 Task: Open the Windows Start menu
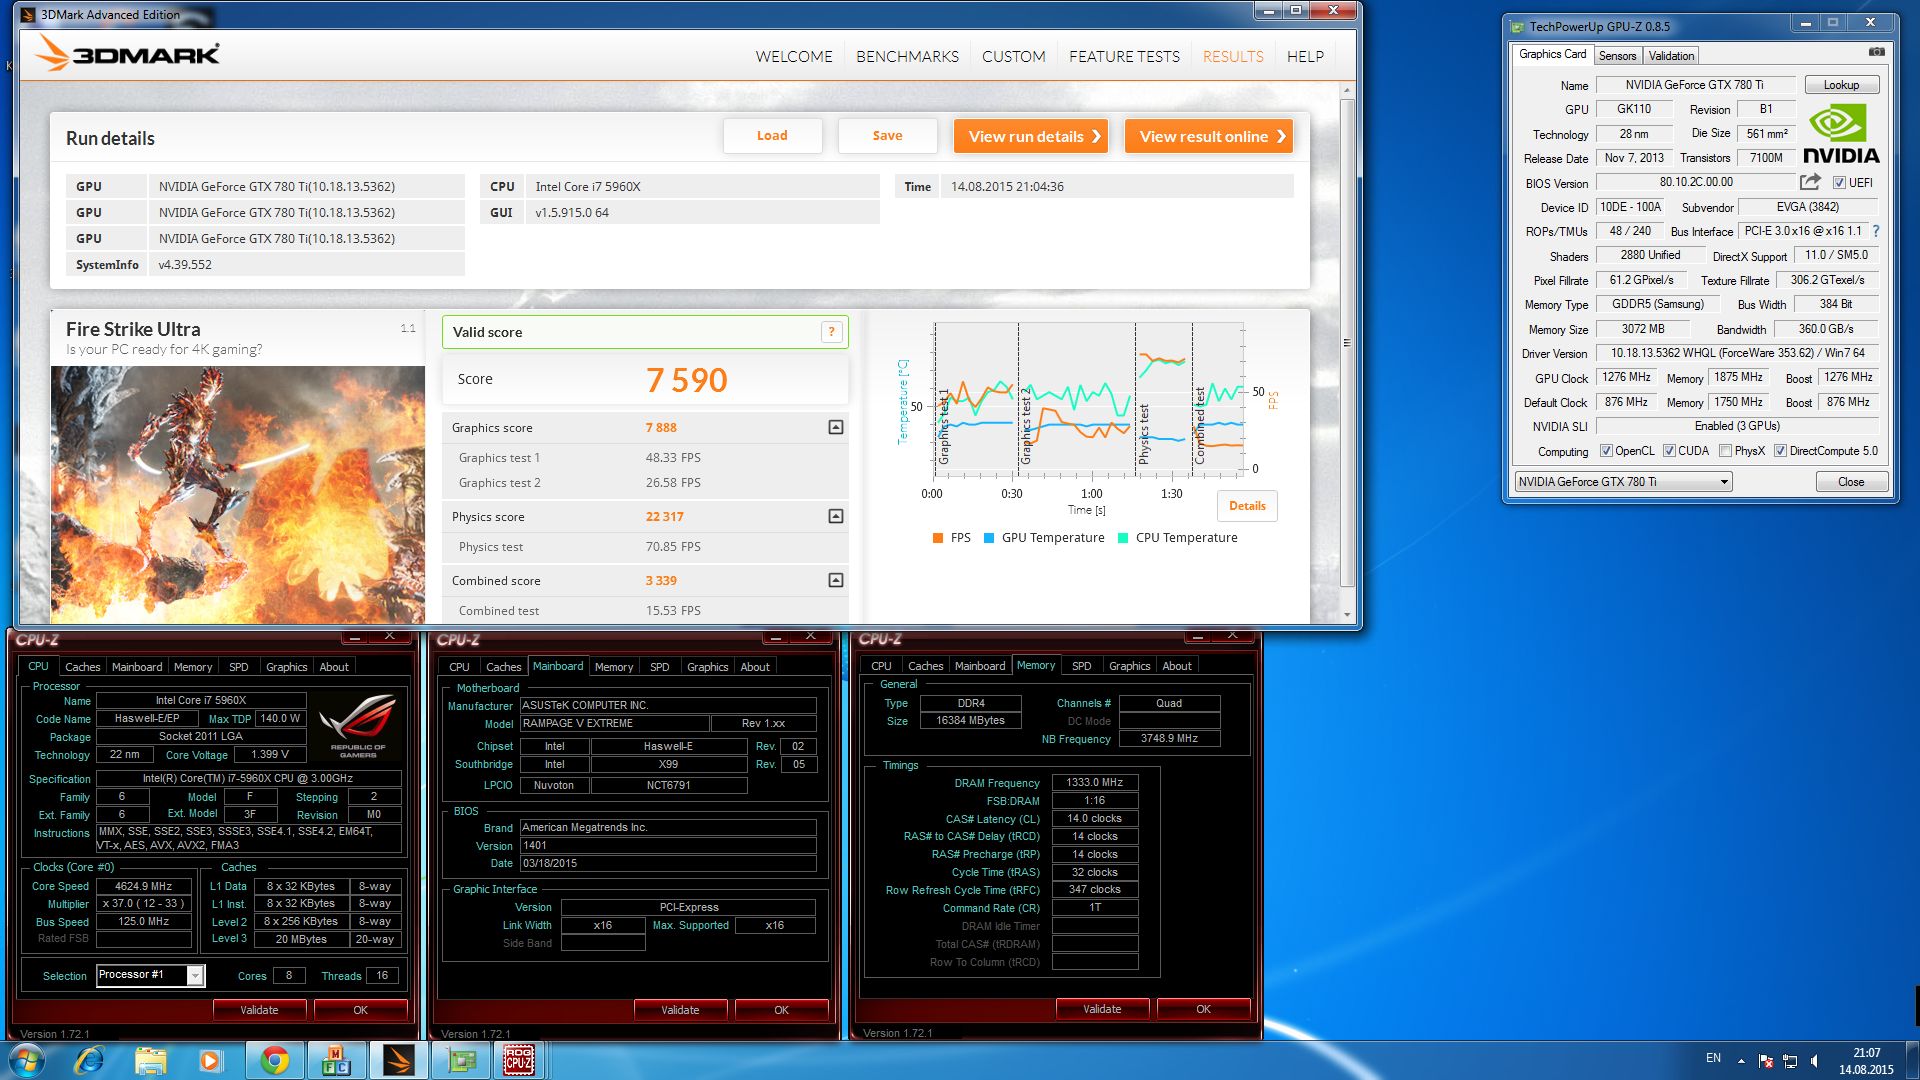click(x=26, y=1060)
